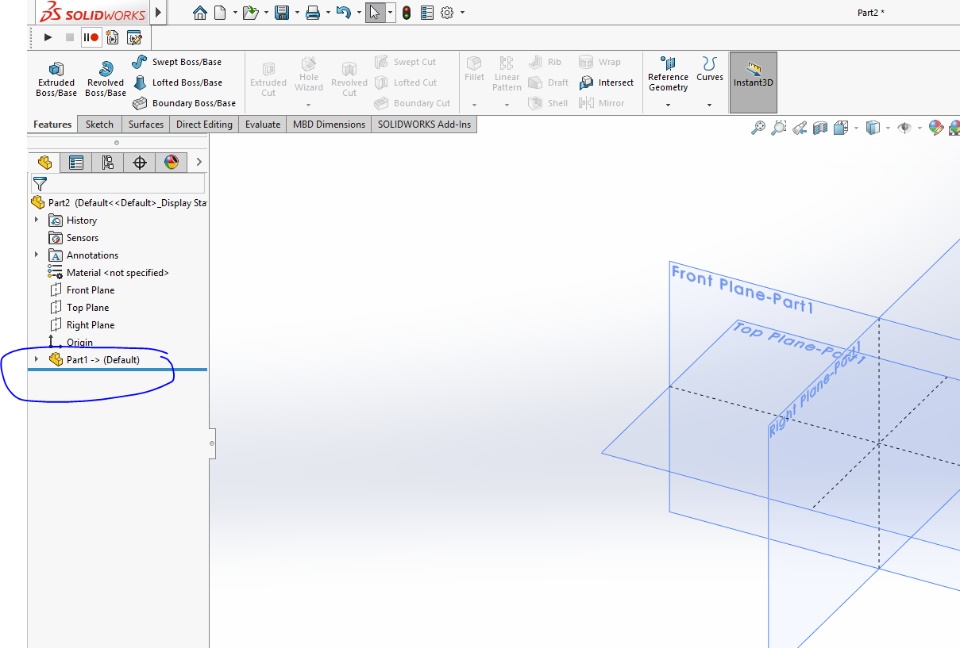Click the Intersect tool
This screenshot has height=648, width=960.
pyautogui.click(x=606, y=83)
